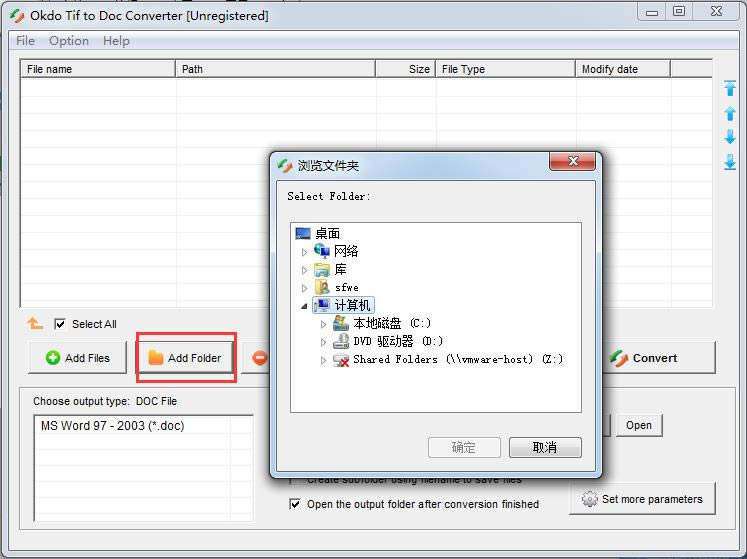Expand the 库 tree node

pyautogui.click(x=304, y=270)
